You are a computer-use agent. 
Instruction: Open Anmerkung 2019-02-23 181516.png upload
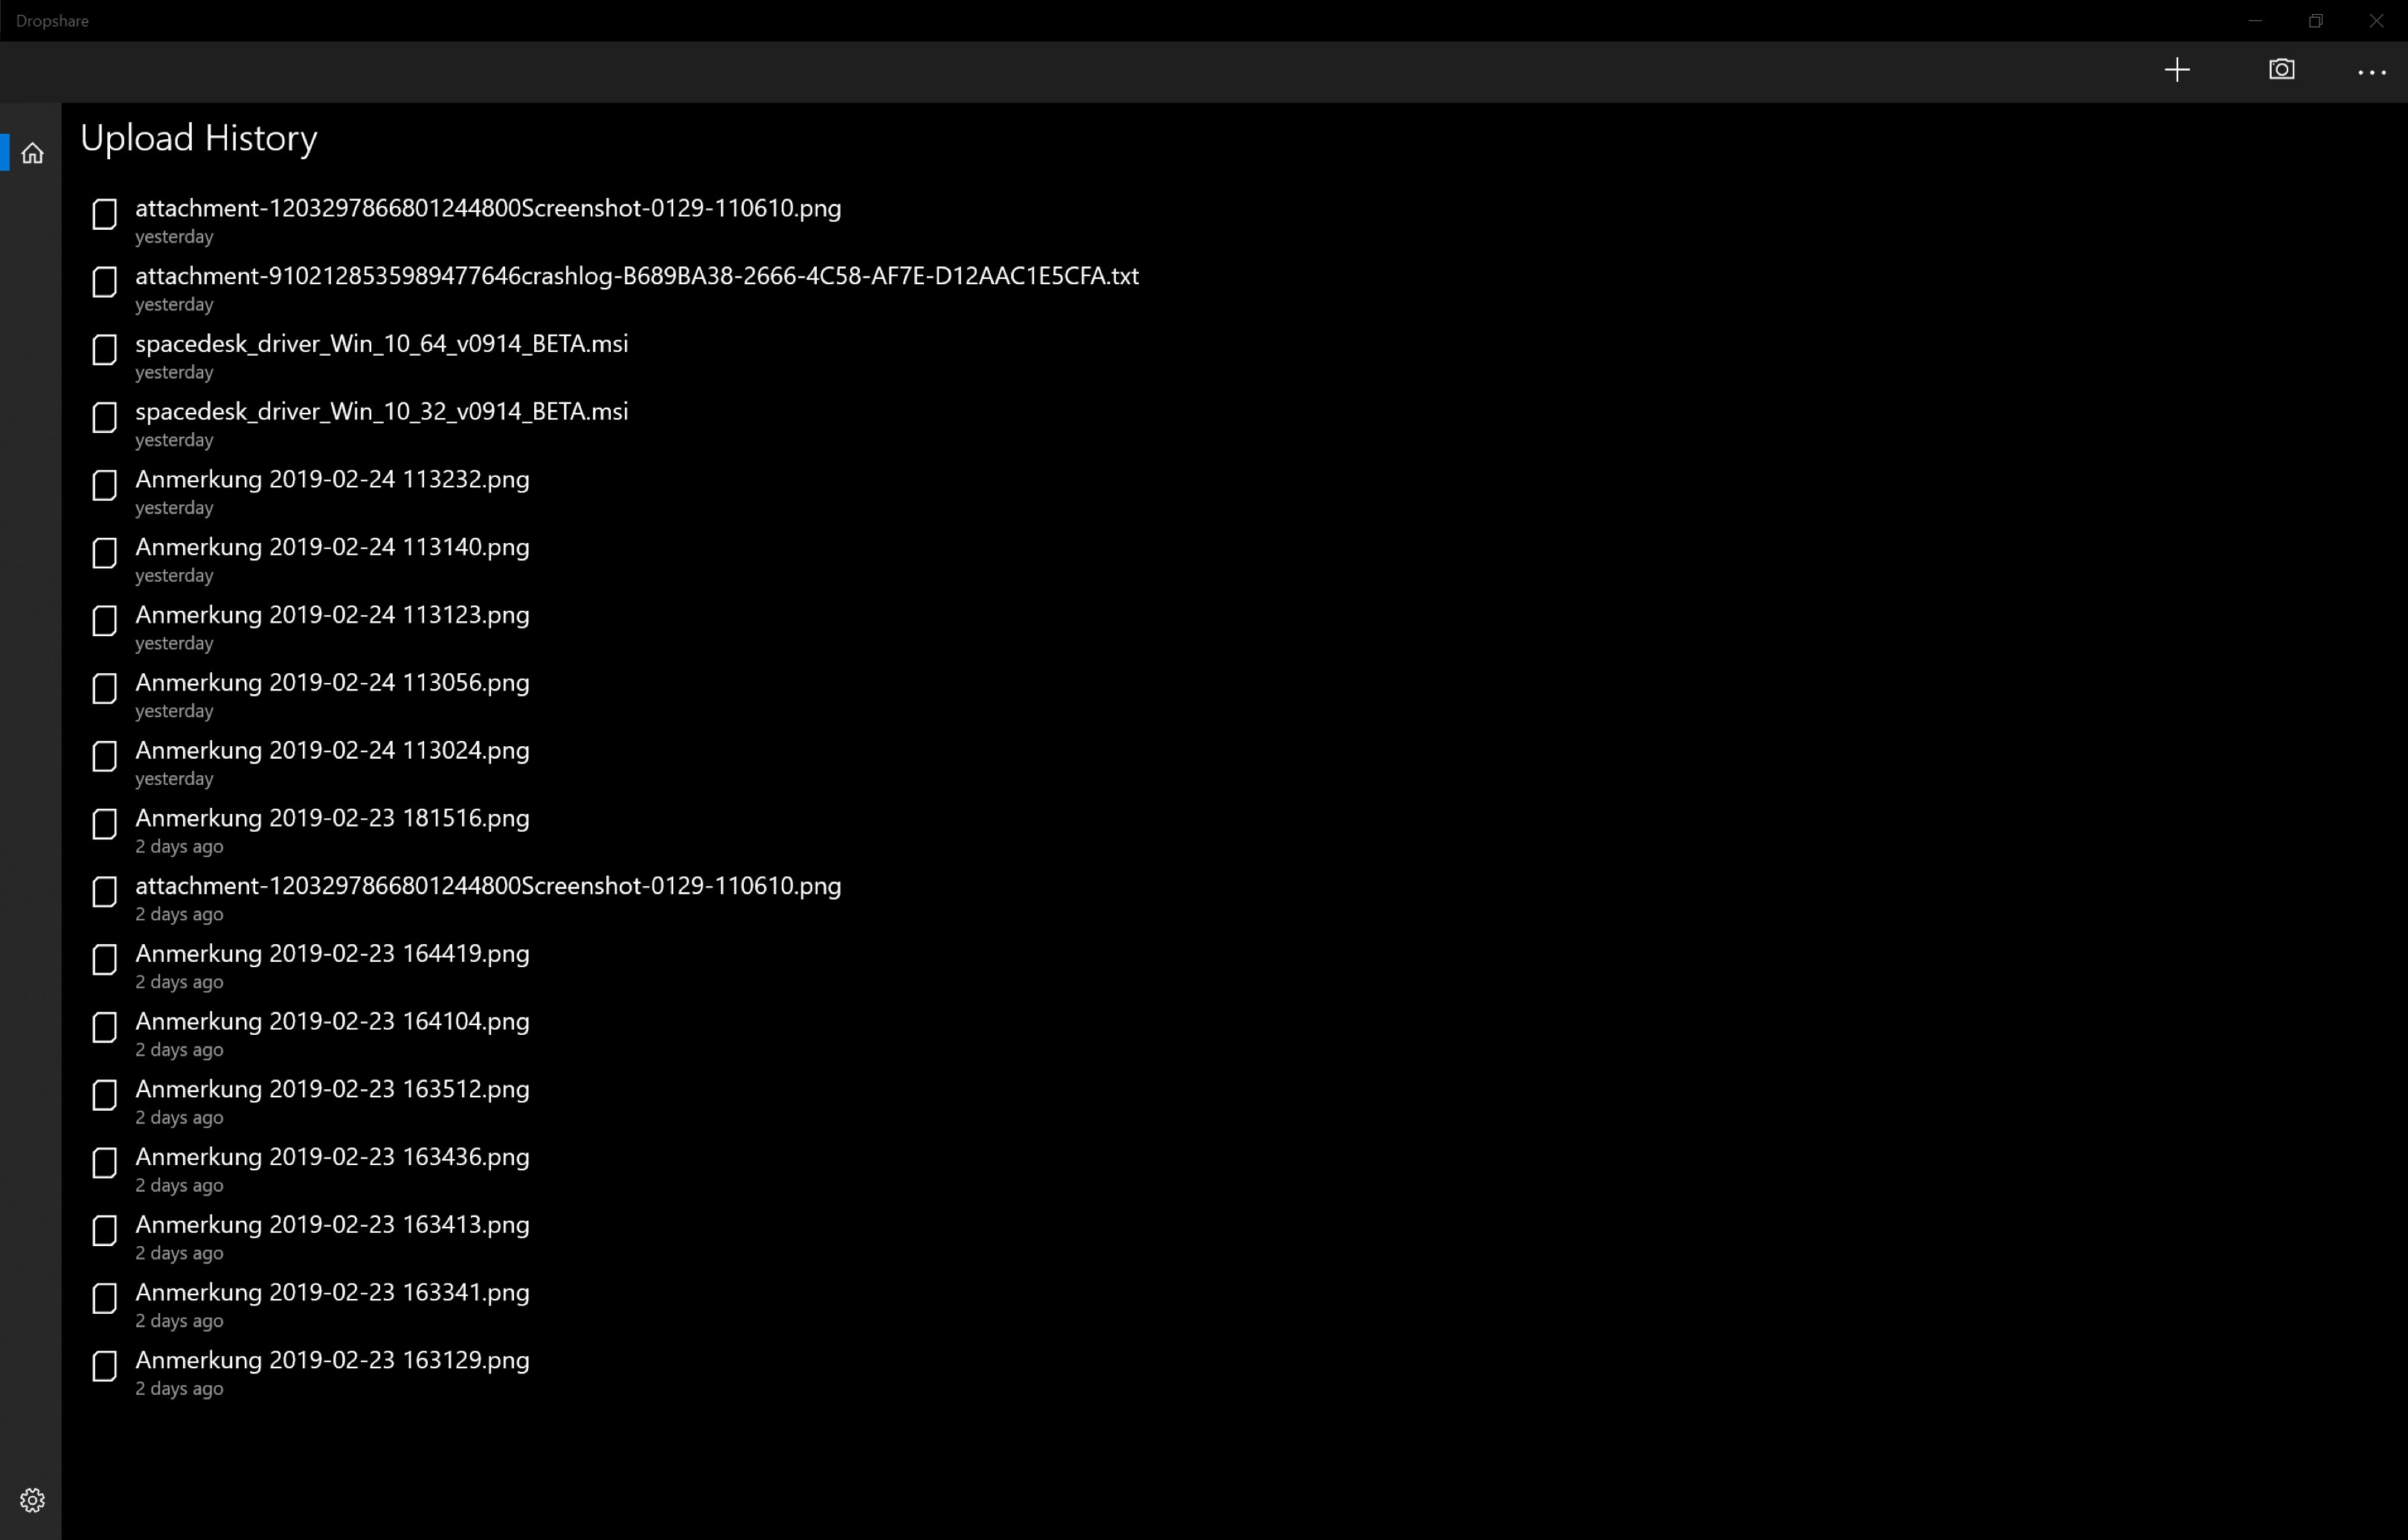pos(332,819)
